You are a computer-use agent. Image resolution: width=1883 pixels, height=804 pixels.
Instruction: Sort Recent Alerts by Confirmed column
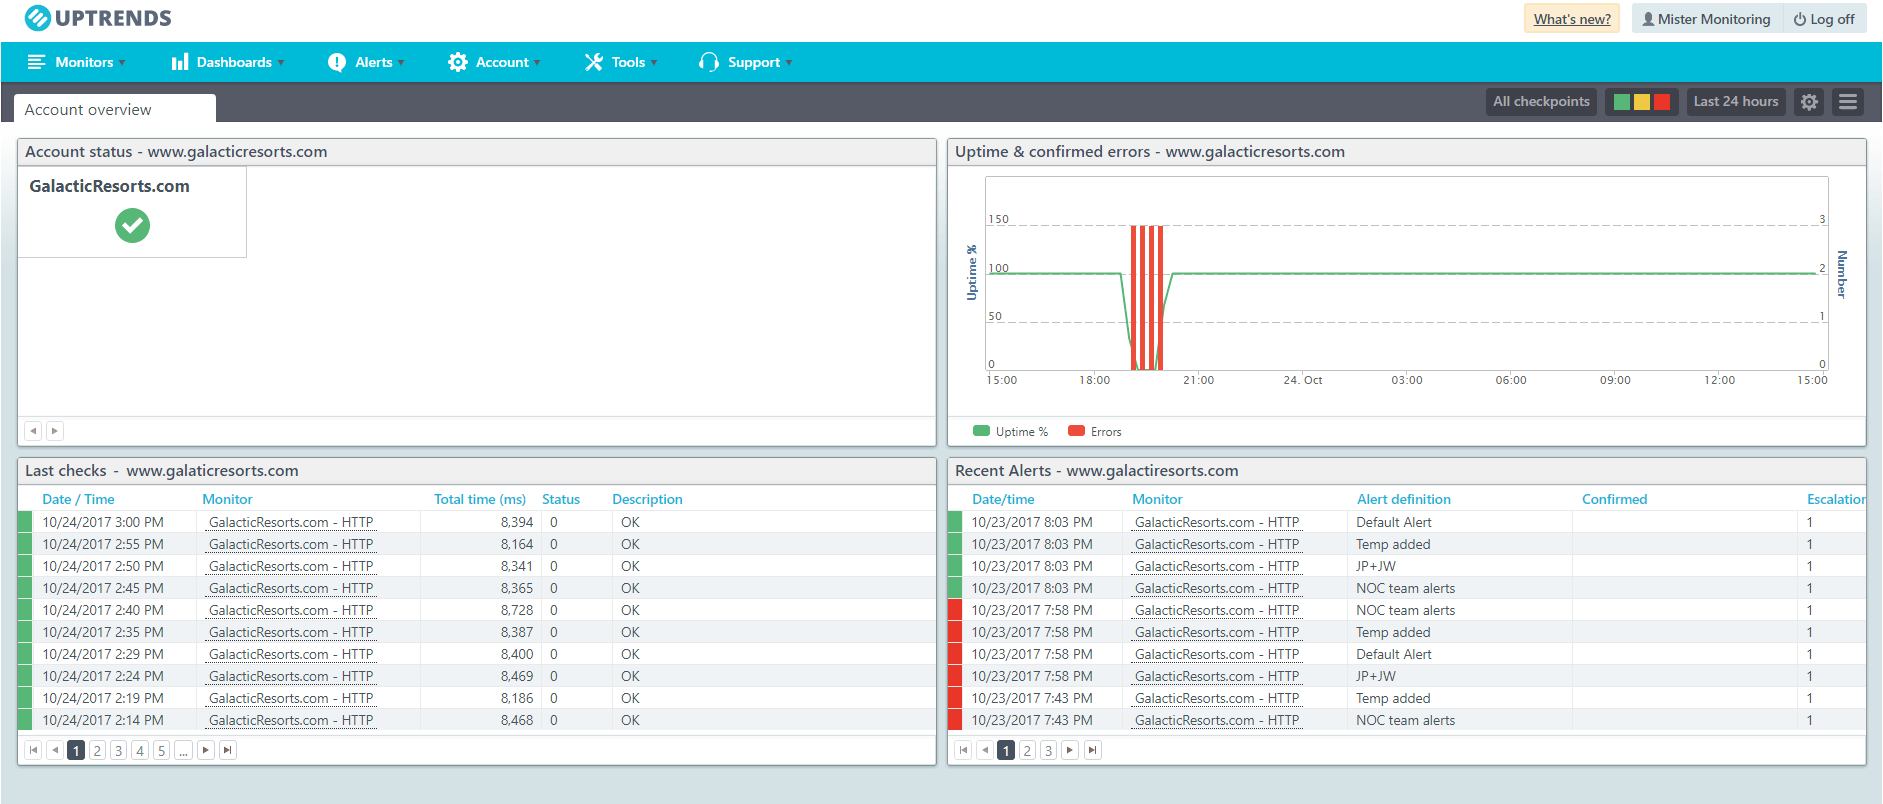1614,499
